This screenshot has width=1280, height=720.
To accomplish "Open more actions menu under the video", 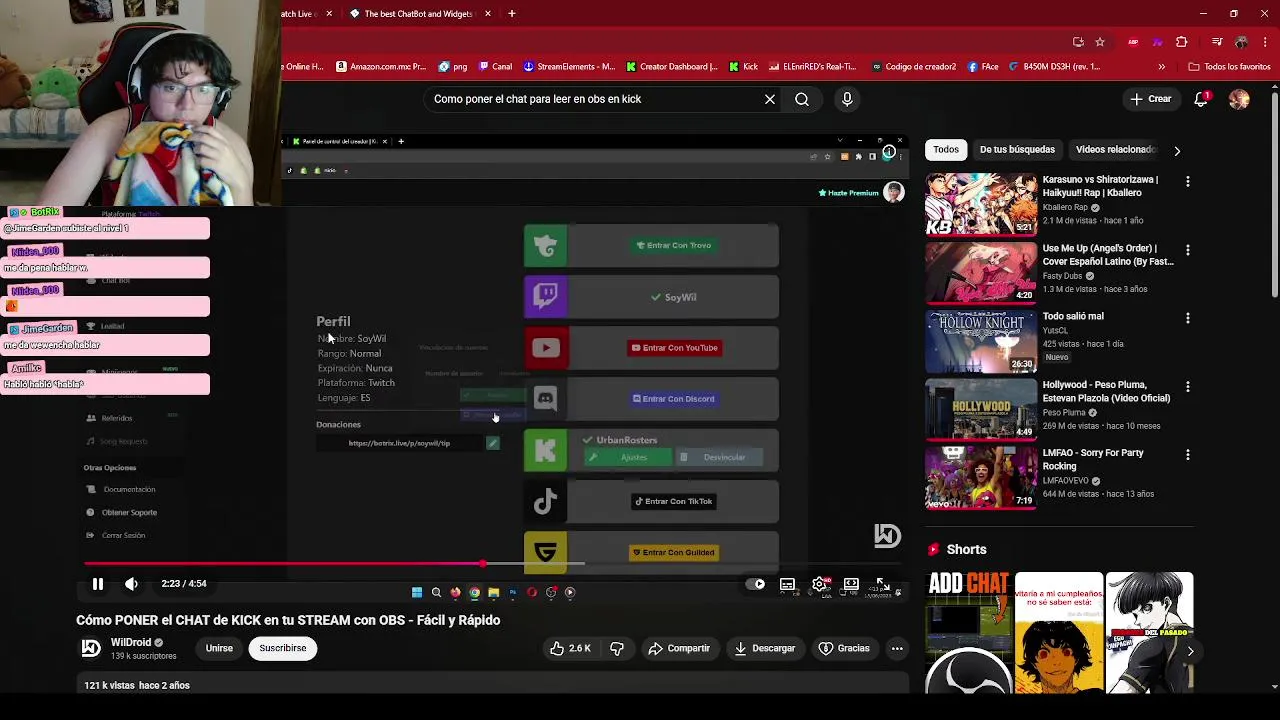I will click(897, 648).
